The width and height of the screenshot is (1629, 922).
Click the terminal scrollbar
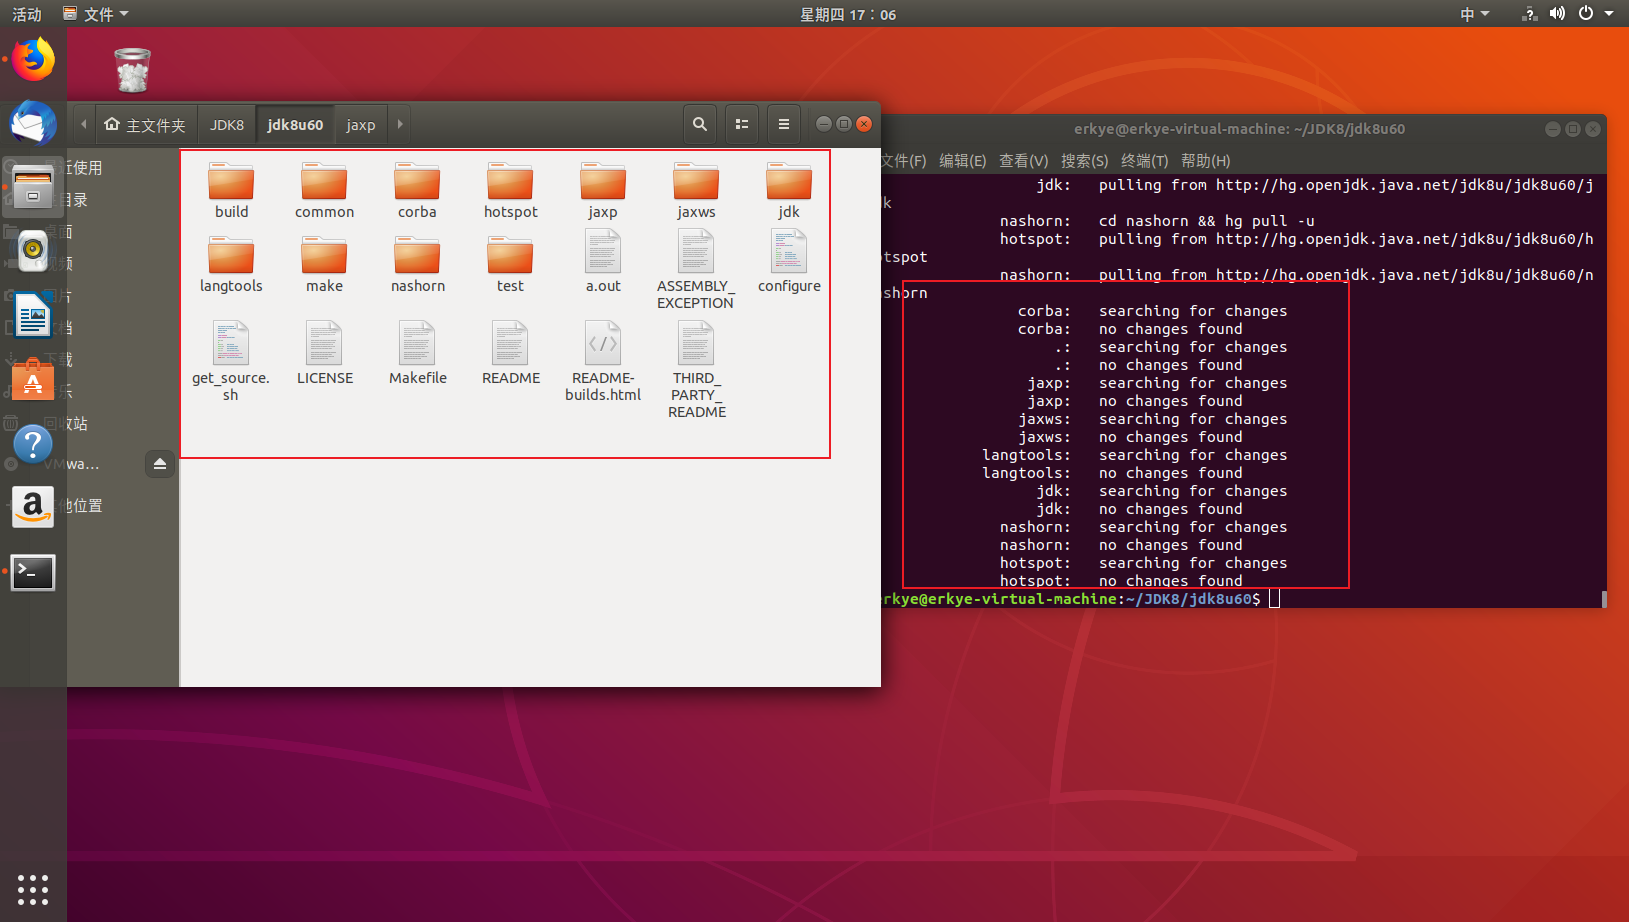click(x=1604, y=599)
